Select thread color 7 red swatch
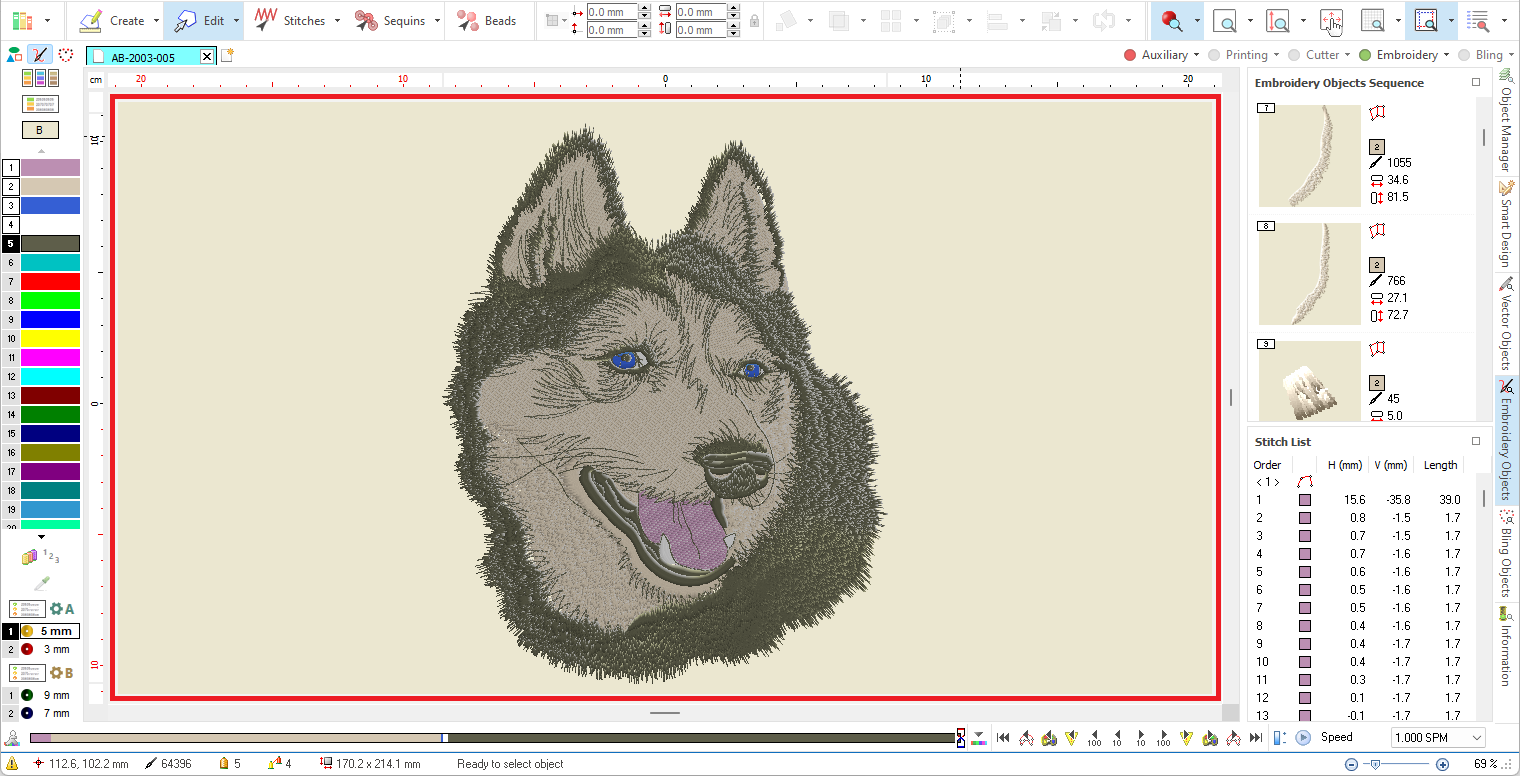This screenshot has width=1520, height=776. point(50,281)
